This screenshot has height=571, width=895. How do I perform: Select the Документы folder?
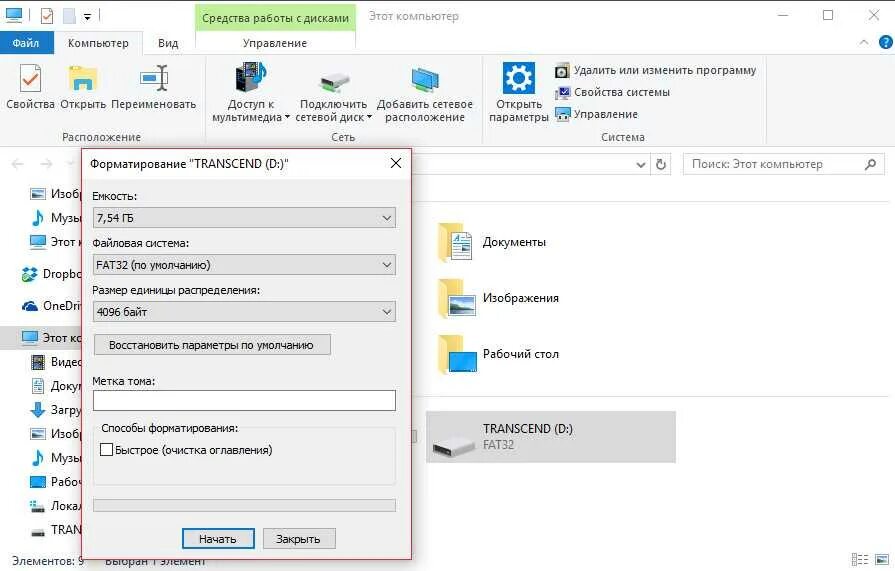492,242
